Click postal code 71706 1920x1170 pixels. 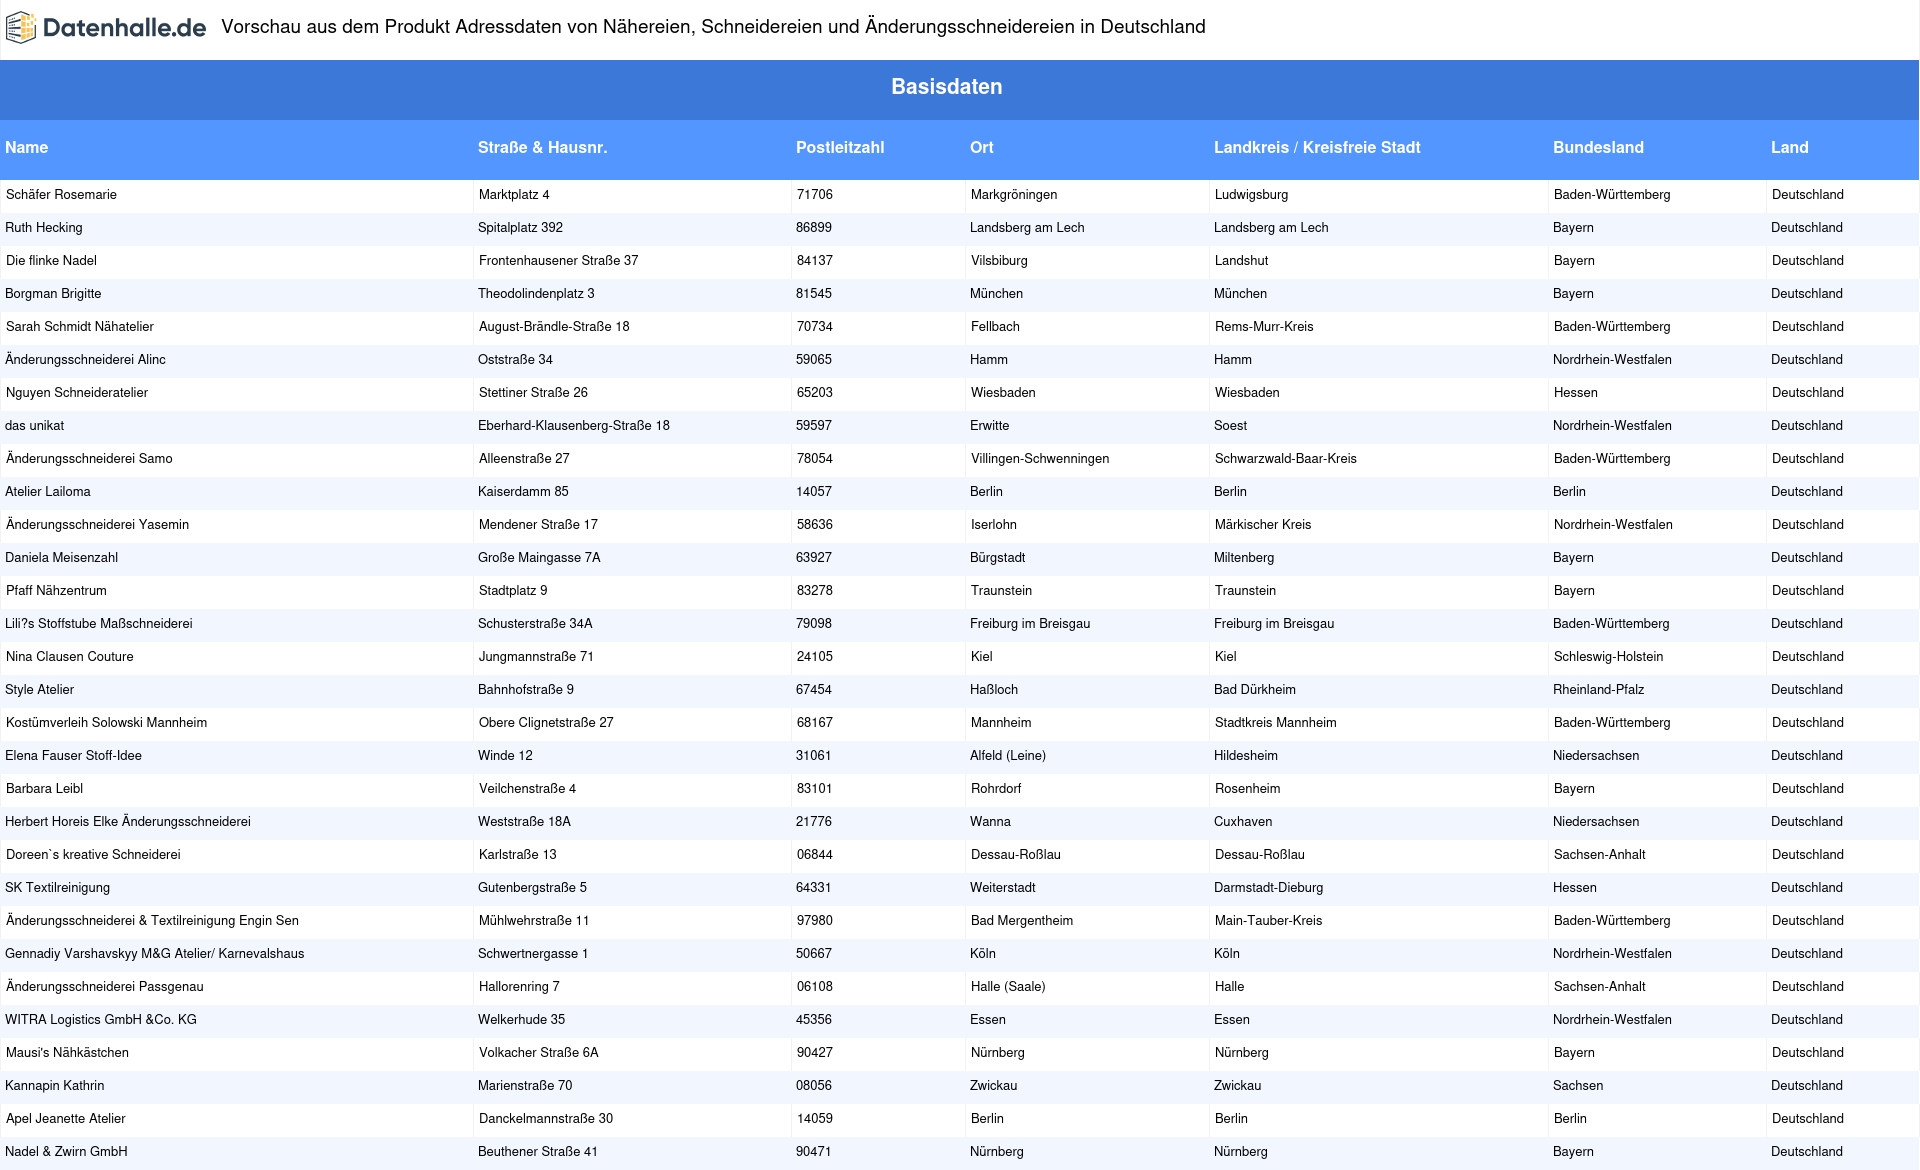pos(815,195)
